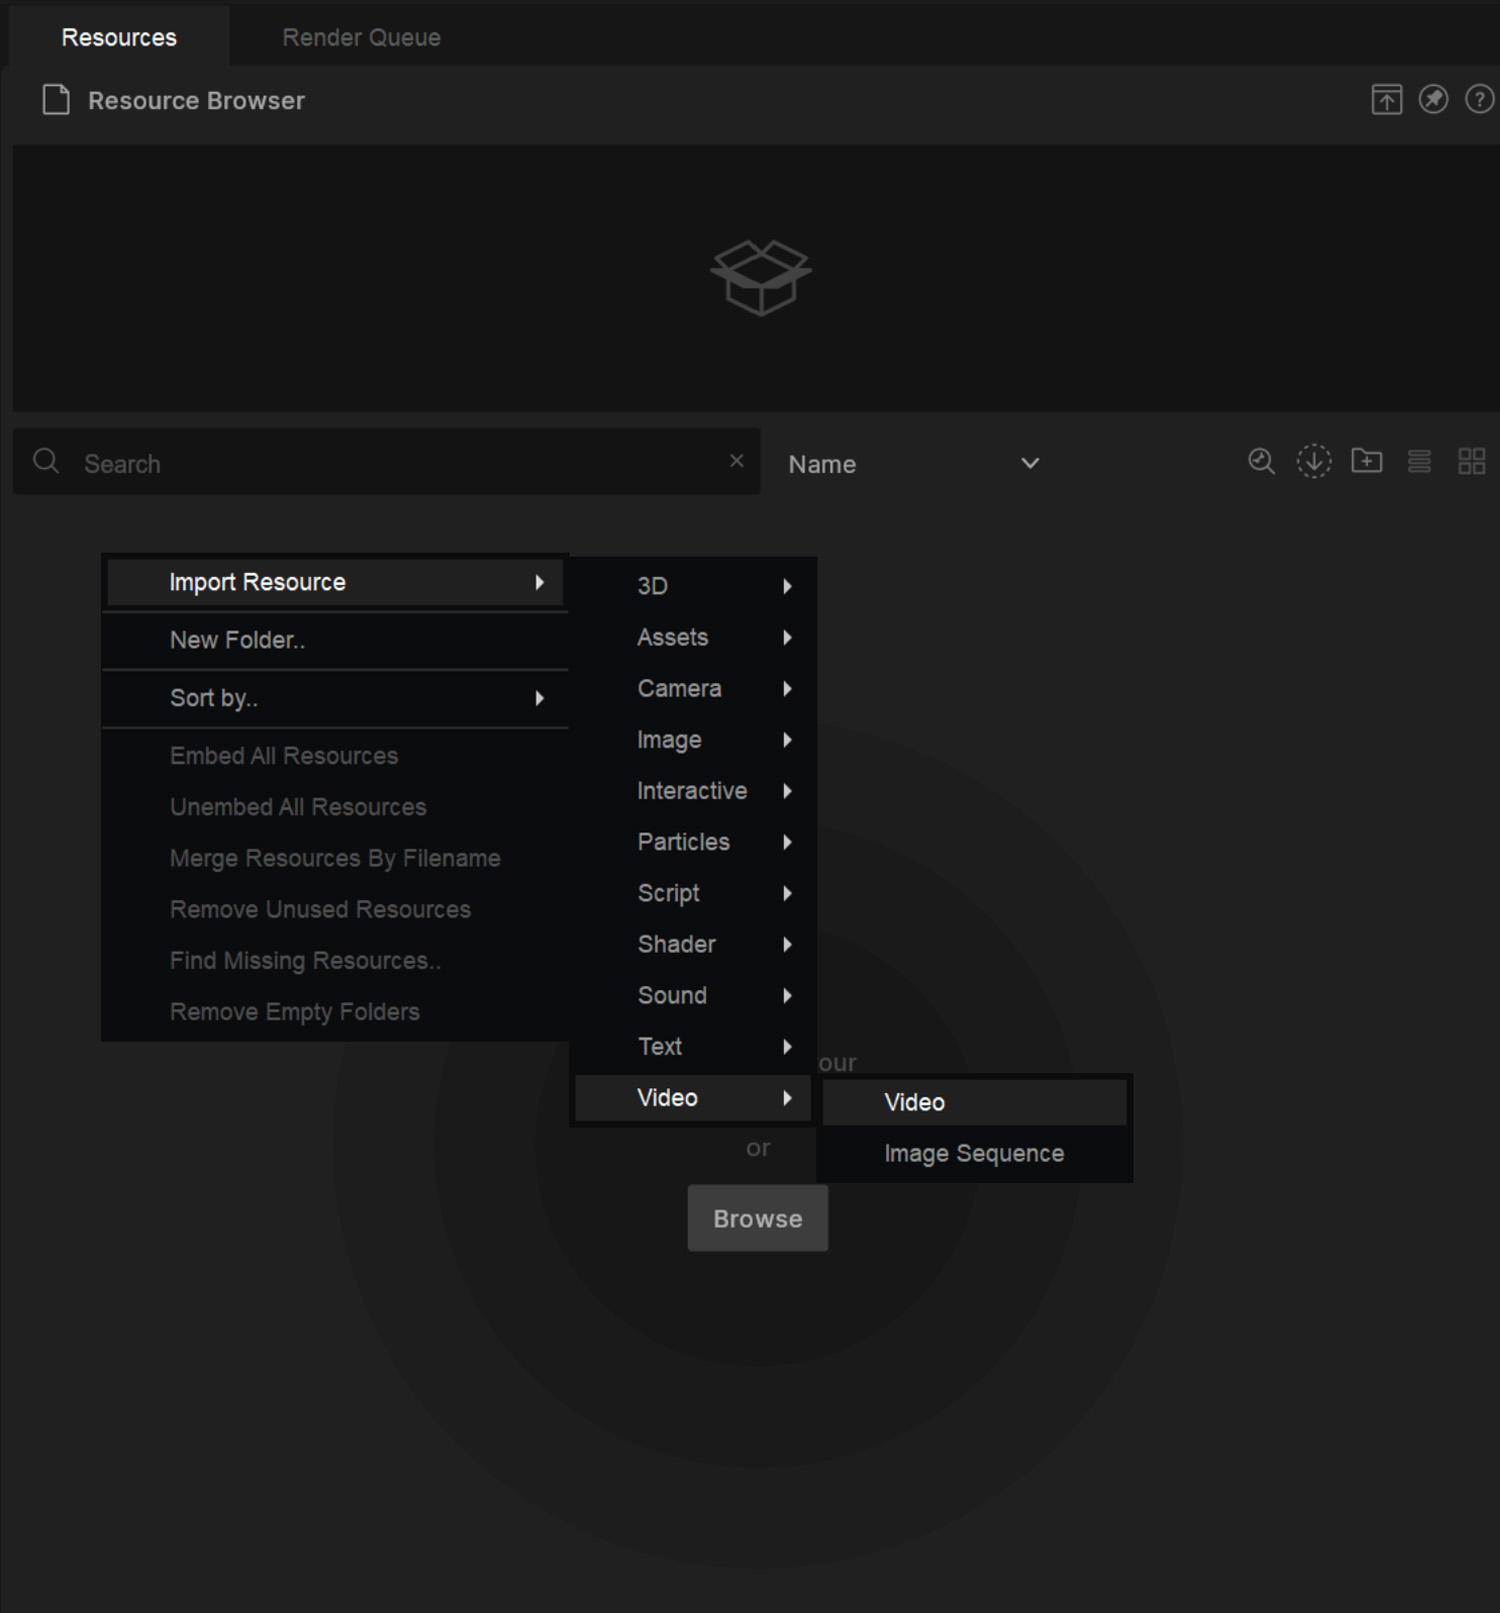Click into the Search input field
Image resolution: width=1500 pixels, height=1613 pixels.
tap(400, 464)
